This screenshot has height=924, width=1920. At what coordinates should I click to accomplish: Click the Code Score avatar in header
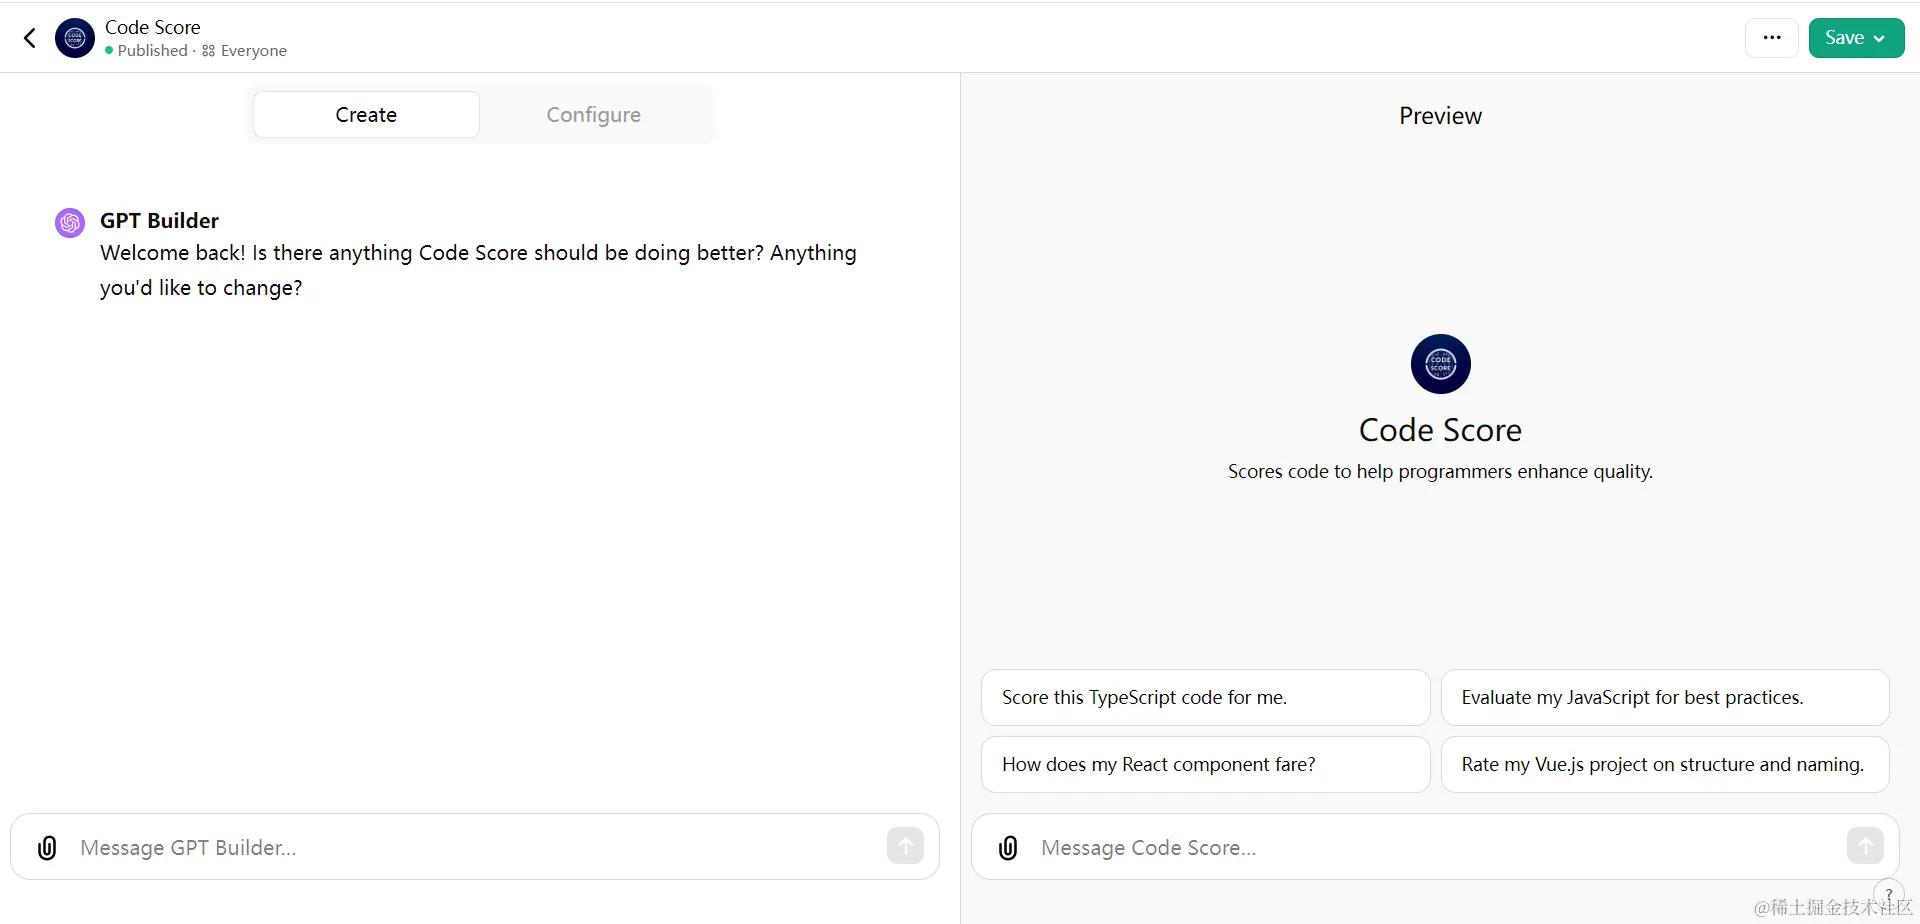[x=75, y=38]
